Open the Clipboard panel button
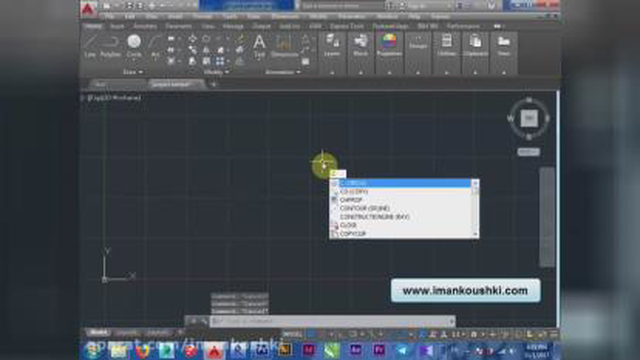640x360 pixels. [x=475, y=45]
